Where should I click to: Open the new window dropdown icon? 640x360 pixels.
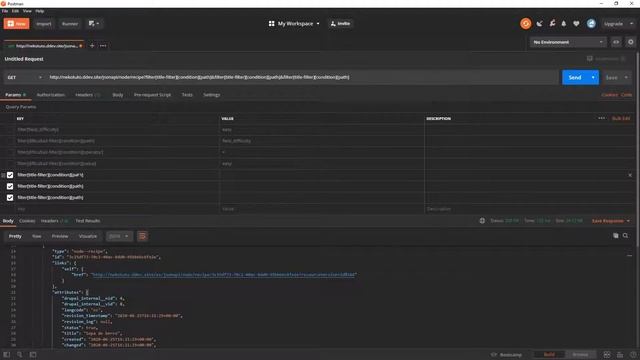click(x=94, y=24)
